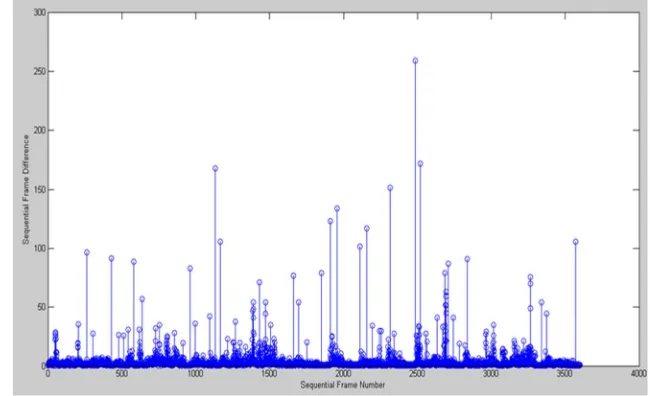Select the first tall peak marker near value 97
The width and height of the screenshot is (650, 396).
[x=87, y=253]
